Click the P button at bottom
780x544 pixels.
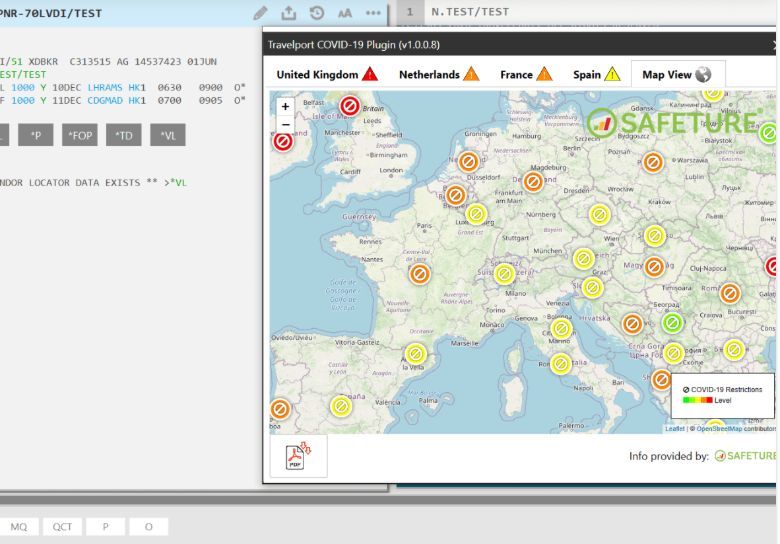[x=105, y=527]
